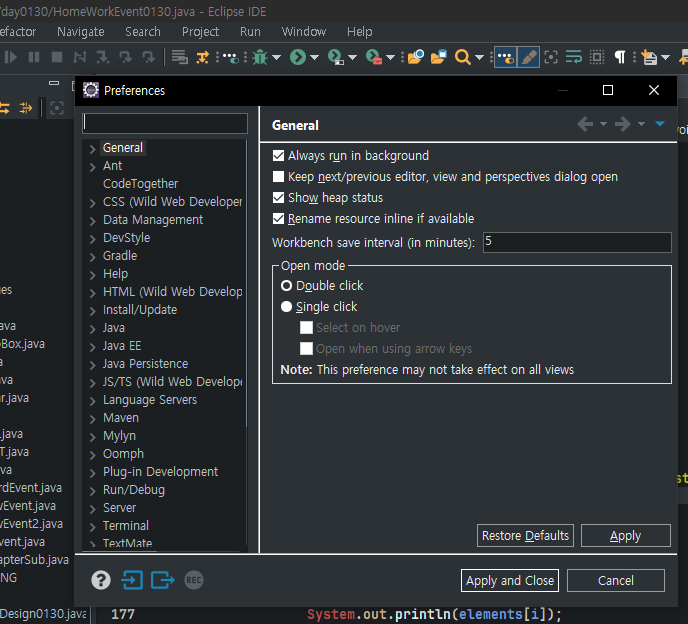688x624 pixels.
Task: Open the Search icon dropdown arrow
Action: (x=479, y=57)
